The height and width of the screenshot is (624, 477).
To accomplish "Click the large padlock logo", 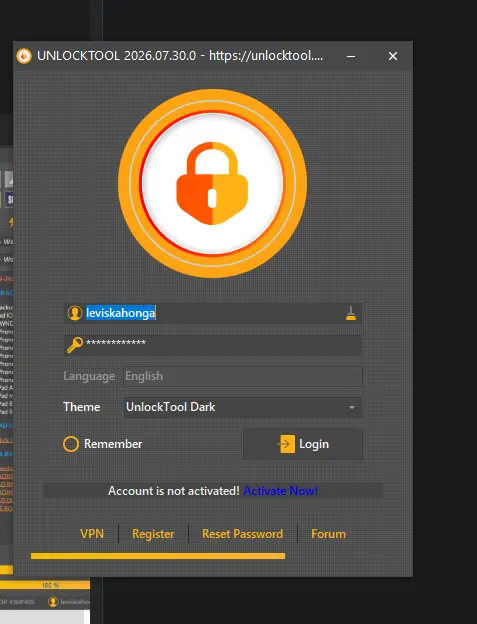I will click(x=212, y=183).
